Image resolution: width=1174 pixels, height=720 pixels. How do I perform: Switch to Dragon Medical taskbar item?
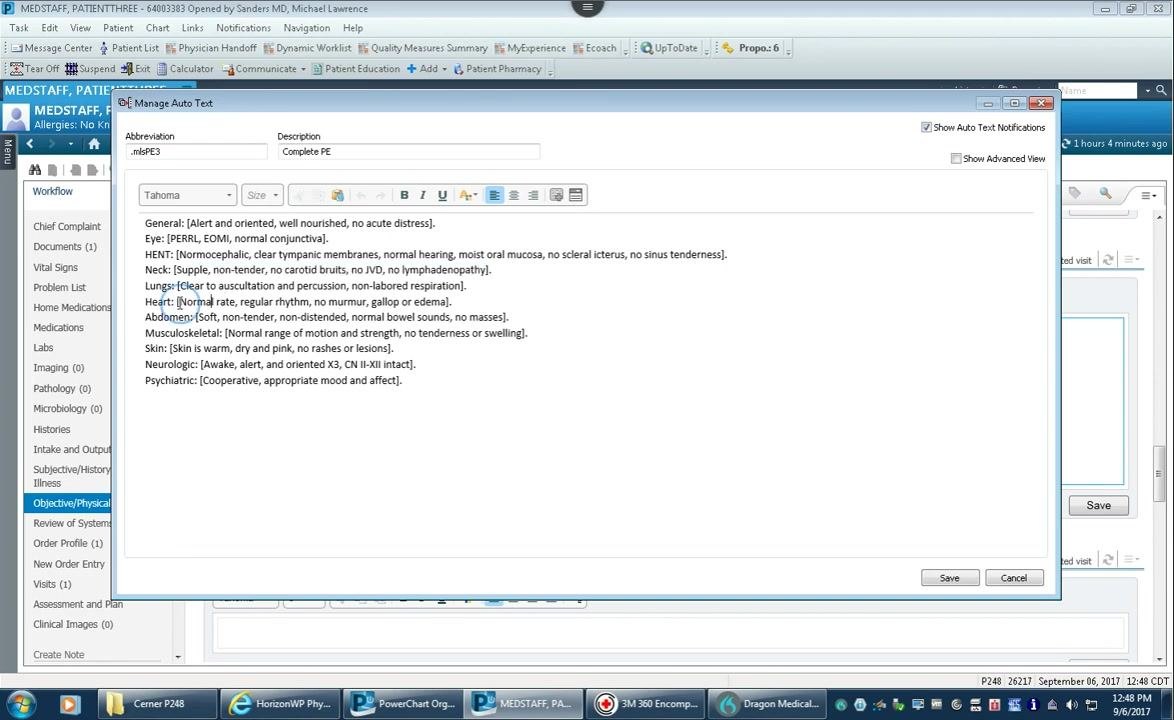[767, 704]
